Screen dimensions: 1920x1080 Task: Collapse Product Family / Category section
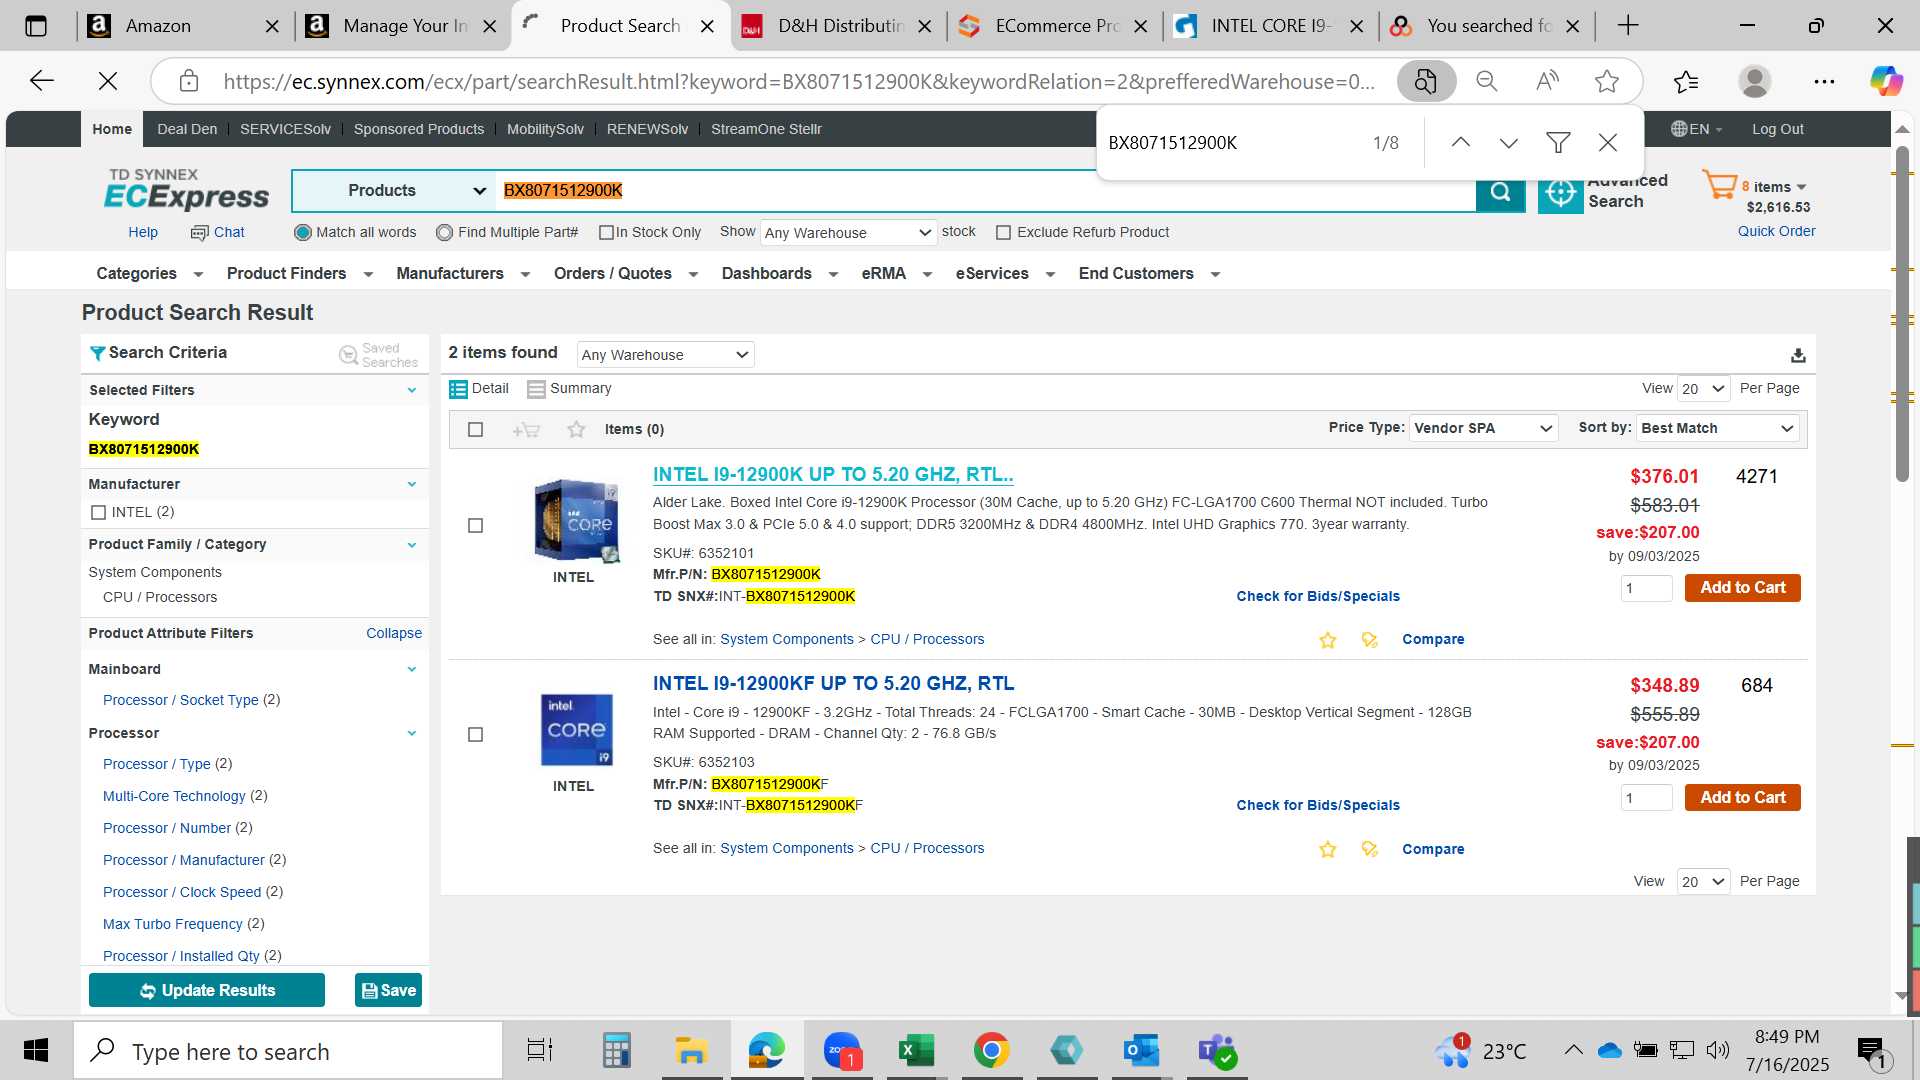pyautogui.click(x=412, y=545)
